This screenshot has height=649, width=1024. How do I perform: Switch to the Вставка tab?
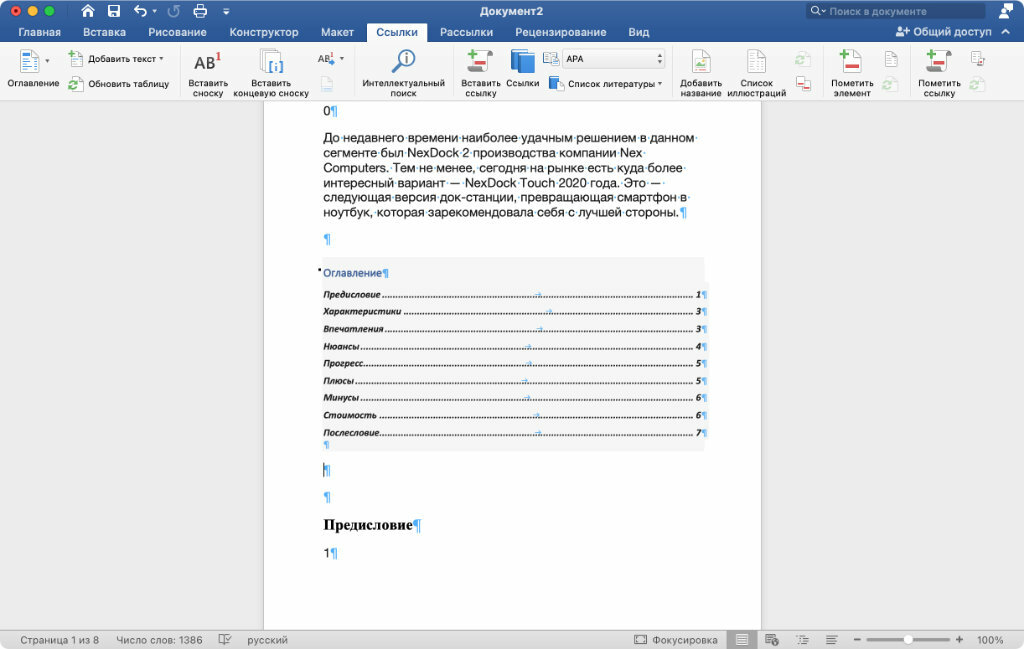pyautogui.click(x=104, y=32)
